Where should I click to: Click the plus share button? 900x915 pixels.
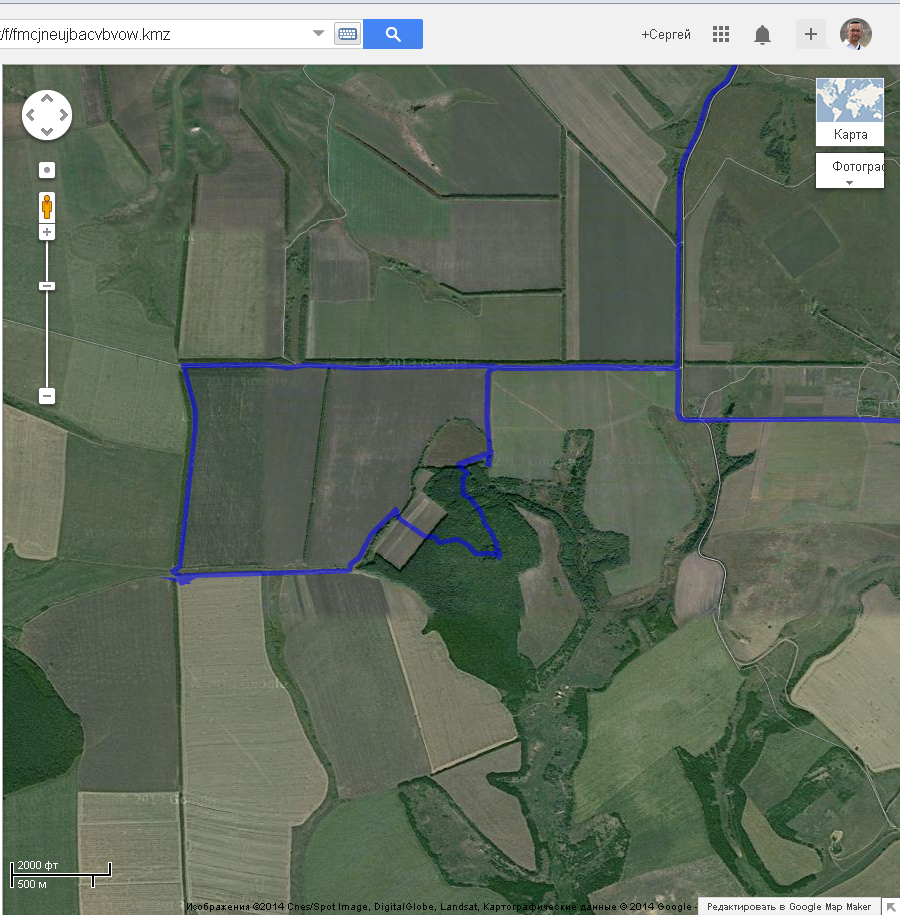pos(810,34)
